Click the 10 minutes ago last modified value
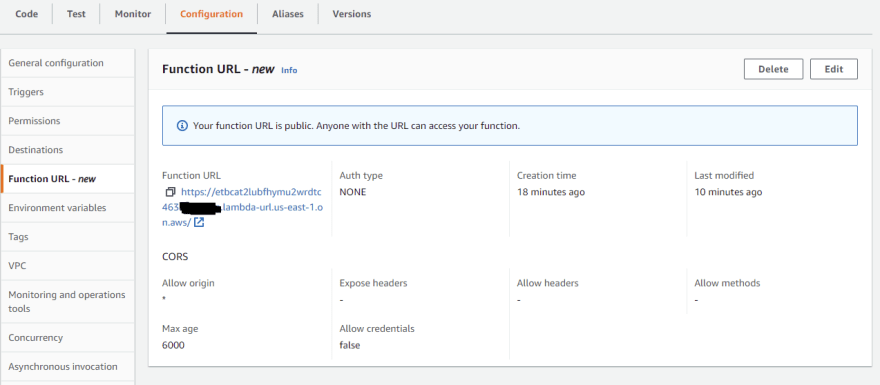This screenshot has height=385, width=880. tap(728, 192)
